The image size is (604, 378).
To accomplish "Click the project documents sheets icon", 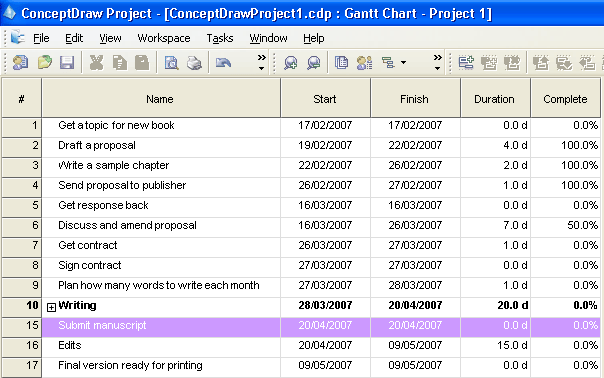I will [x=341, y=62].
